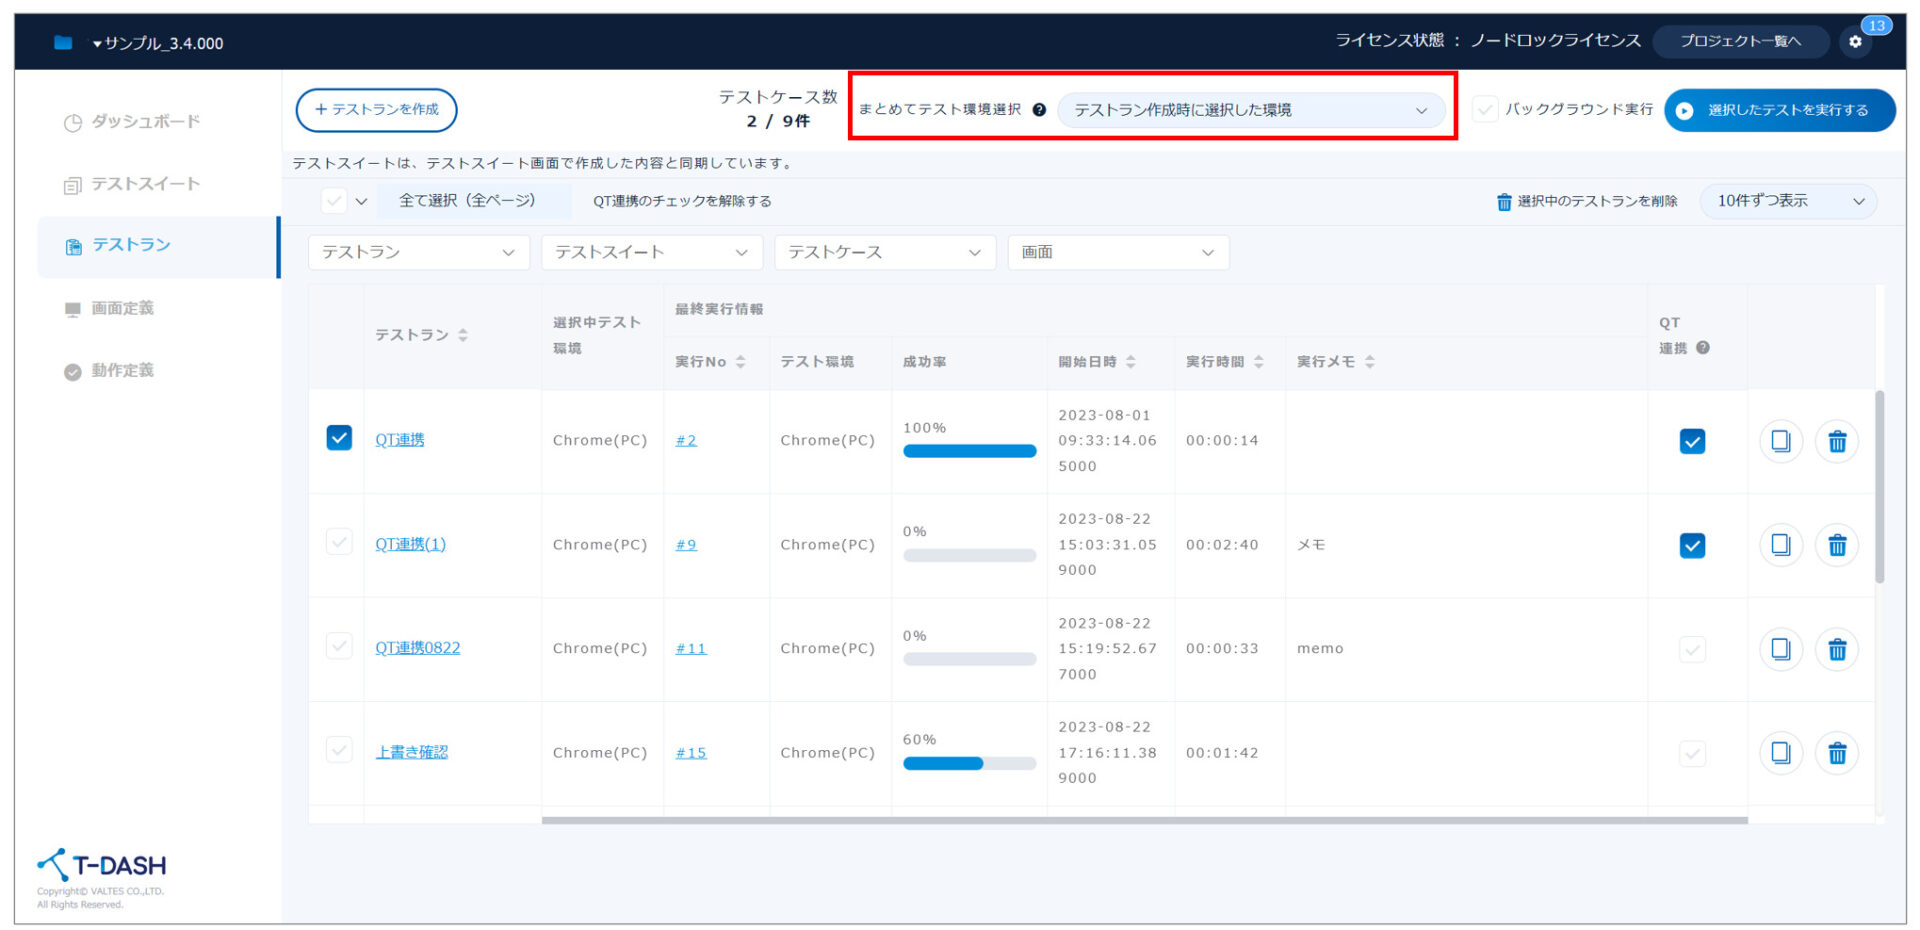Click help icon next to QT連携 column header
The image size is (1920, 930).
(1703, 348)
